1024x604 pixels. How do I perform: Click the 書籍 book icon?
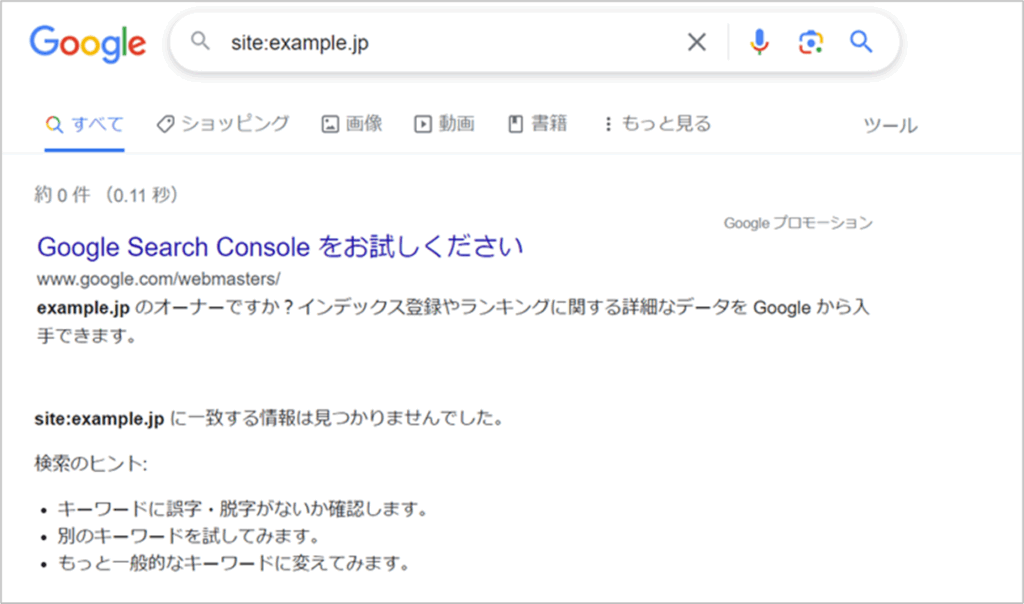click(516, 125)
